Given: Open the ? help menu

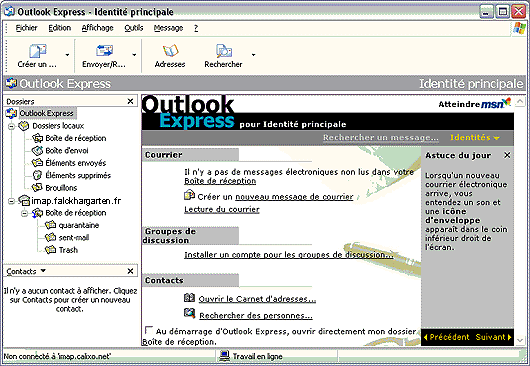Looking at the screenshot, I should point(196,28).
